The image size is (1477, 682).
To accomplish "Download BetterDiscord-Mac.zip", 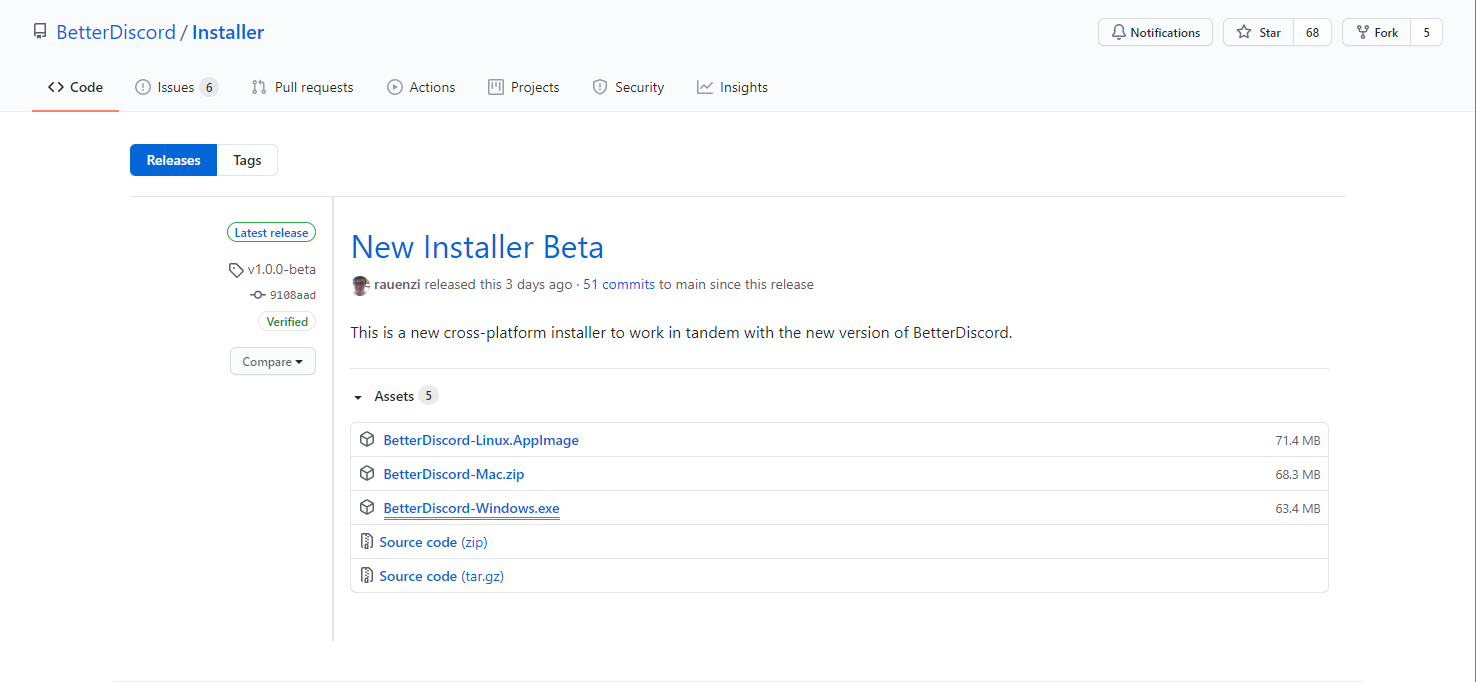I will click(x=454, y=474).
